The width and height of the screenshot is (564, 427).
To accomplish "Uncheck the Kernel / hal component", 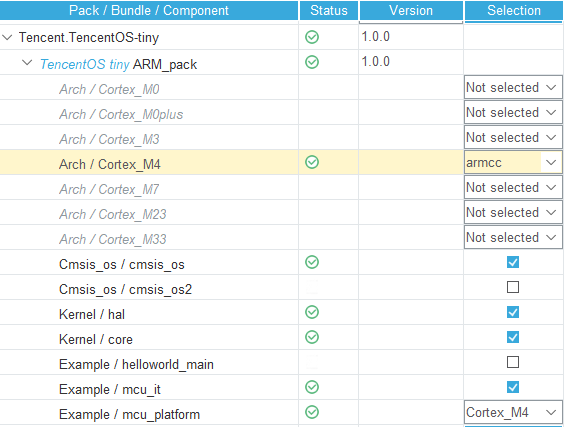I will (x=513, y=312).
